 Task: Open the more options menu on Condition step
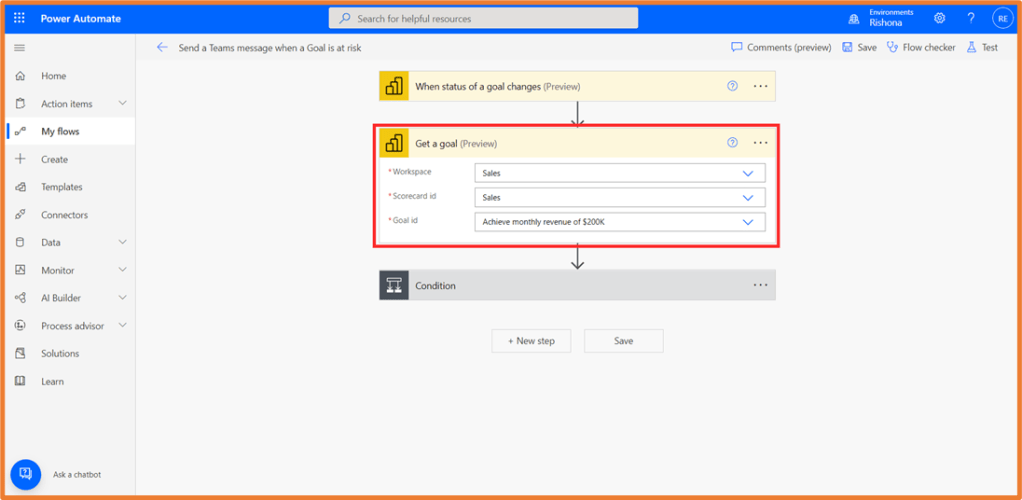[x=760, y=285]
